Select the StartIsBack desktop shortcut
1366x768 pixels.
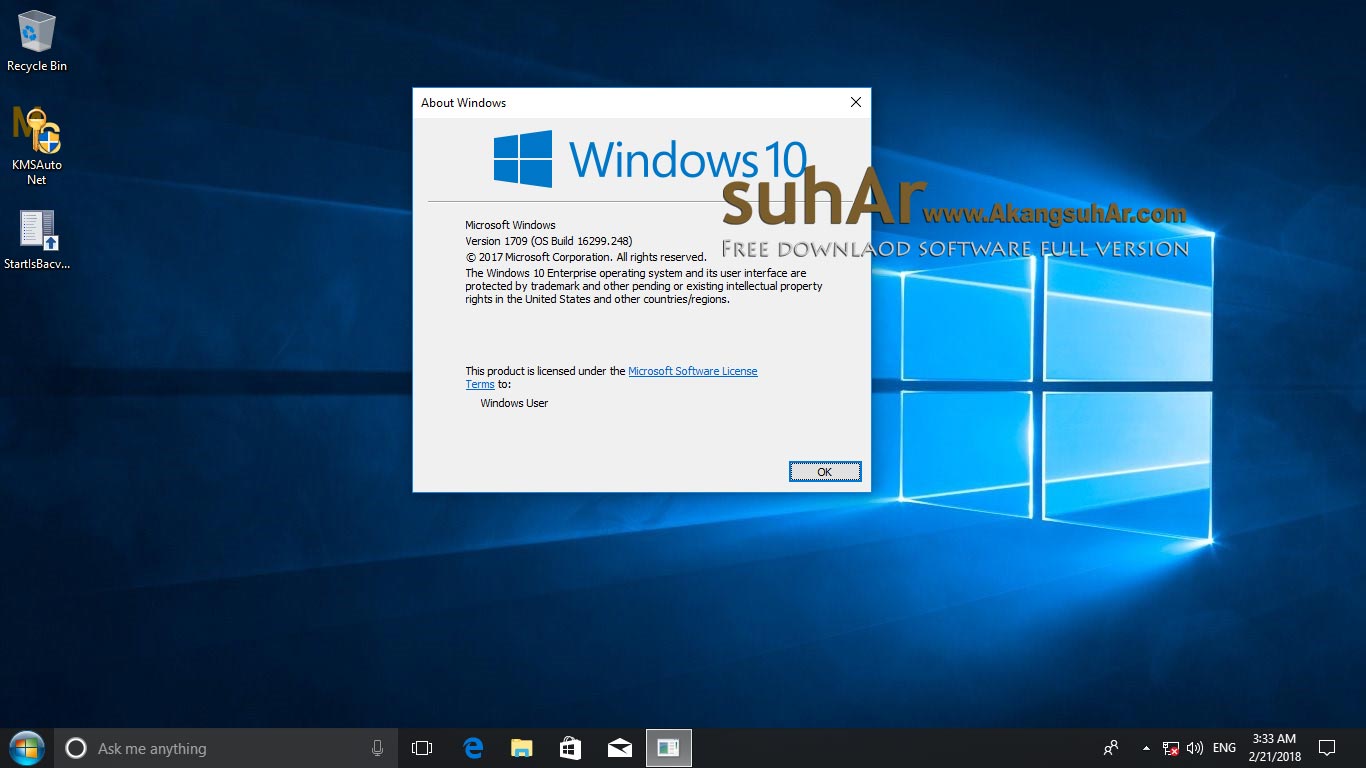click(37, 240)
